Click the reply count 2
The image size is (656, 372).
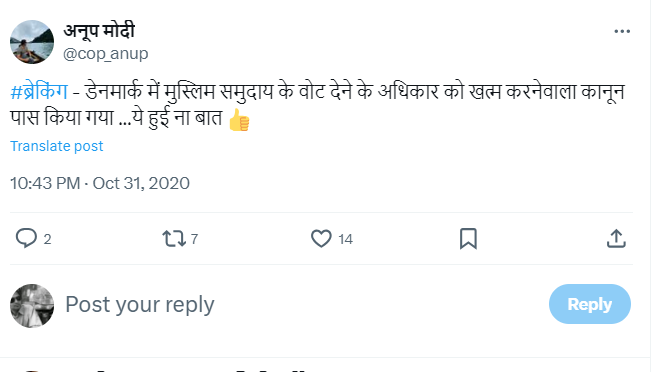(47, 239)
